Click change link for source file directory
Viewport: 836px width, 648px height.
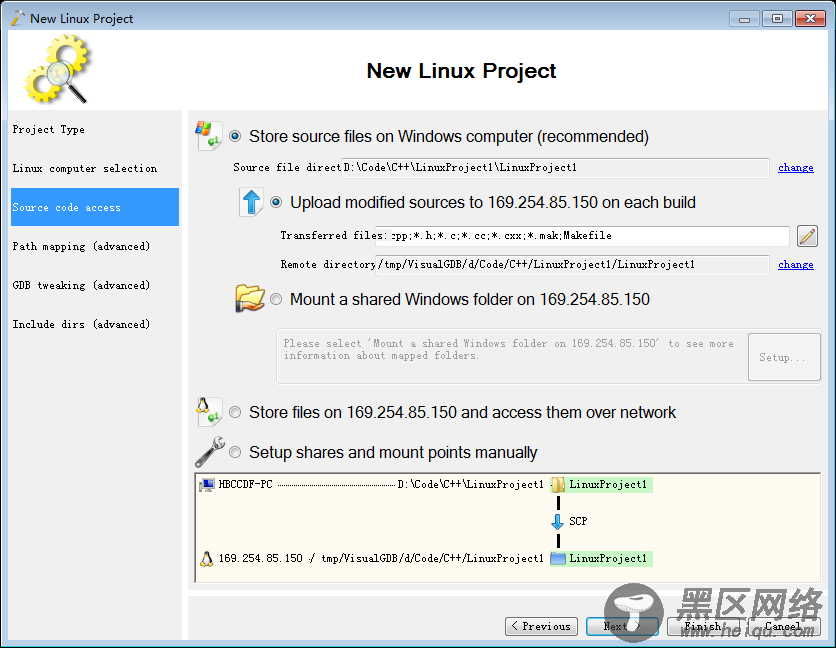pyautogui.click(x=795, y=167)
